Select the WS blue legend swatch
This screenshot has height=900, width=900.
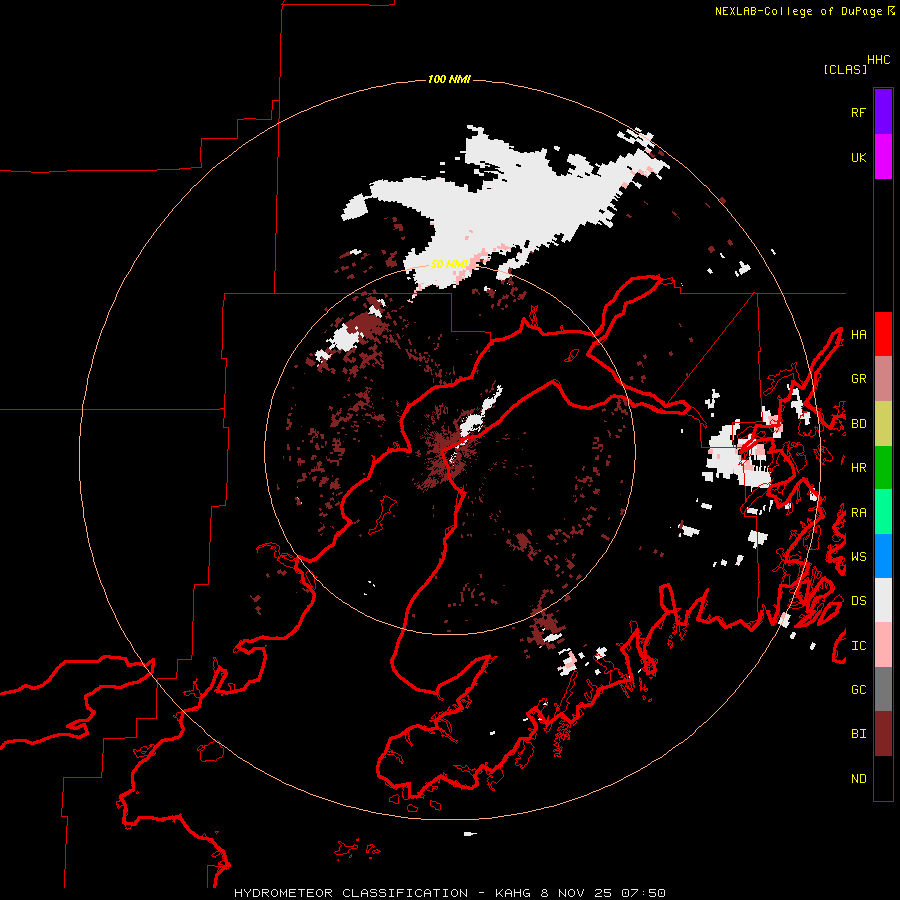[883, 556]
